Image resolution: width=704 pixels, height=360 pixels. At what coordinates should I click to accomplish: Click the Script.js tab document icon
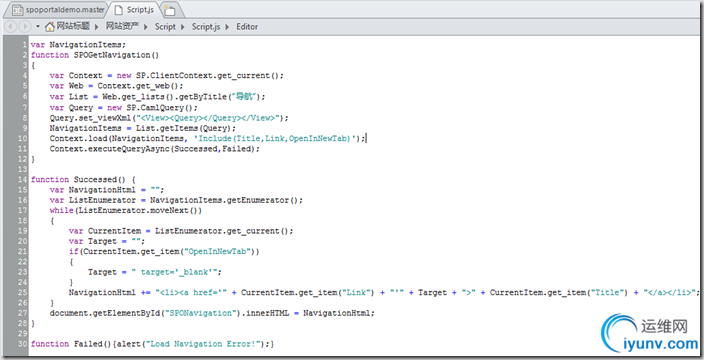click(x=119, y=10)
